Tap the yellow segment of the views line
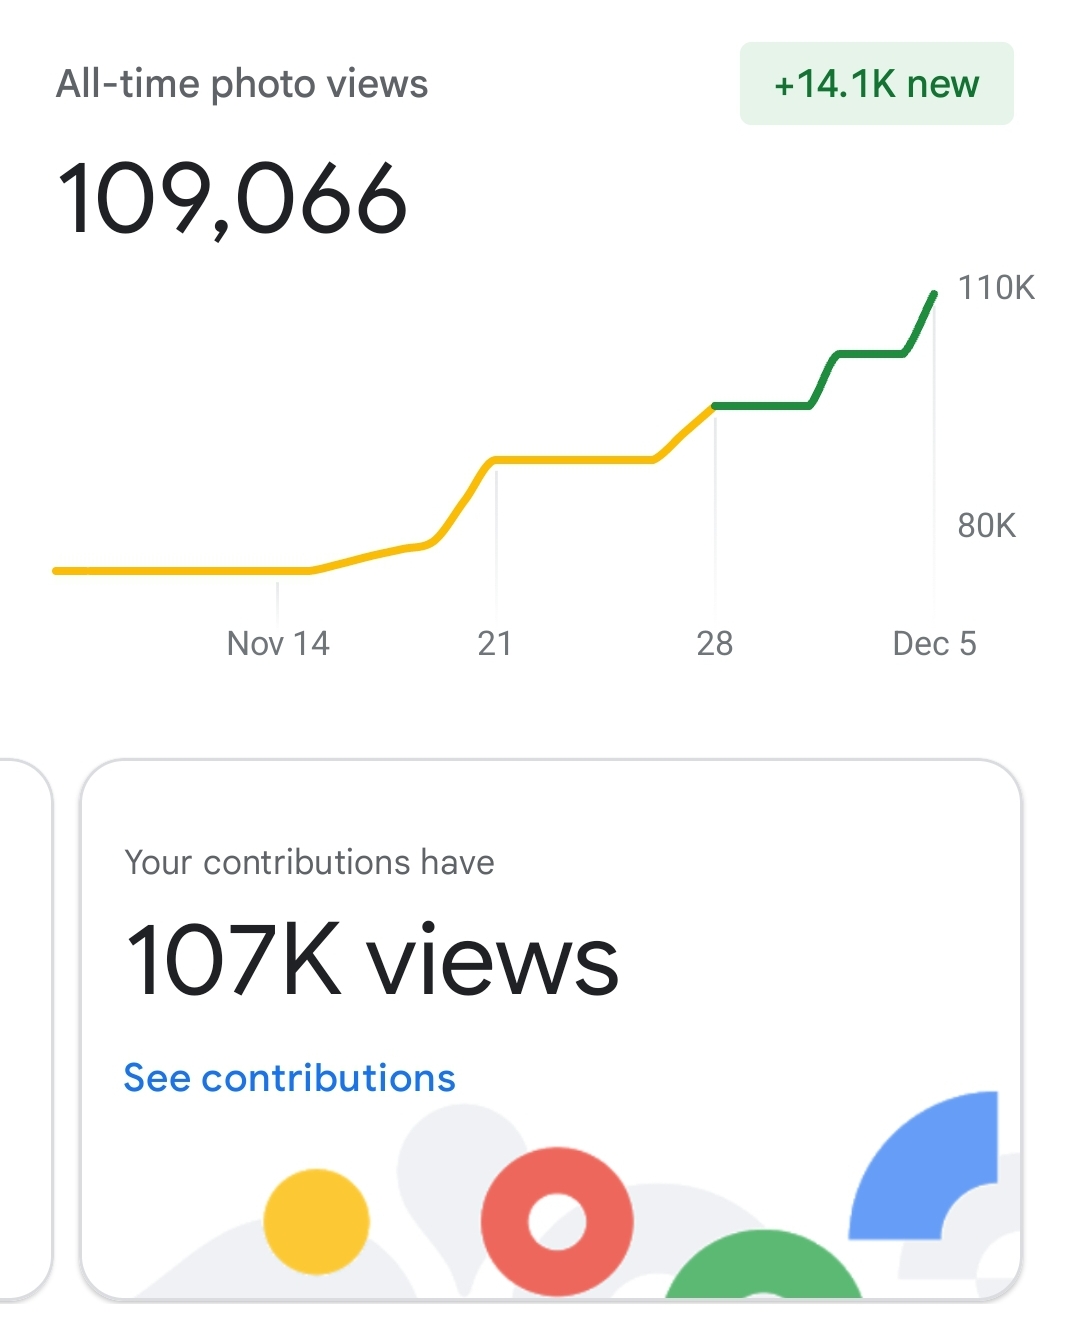Viewport: 1080px width, 1338px height. (570, 460)
